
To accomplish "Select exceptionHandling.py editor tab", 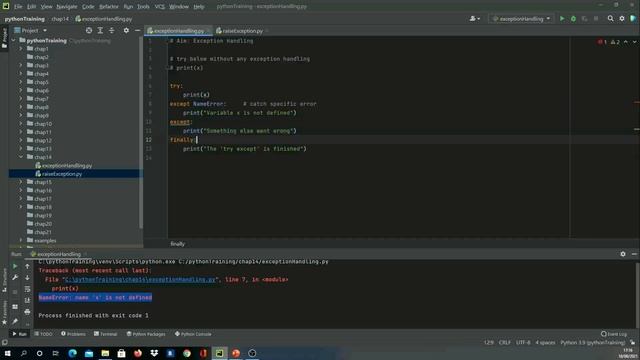I will click(x=178, y=31).
